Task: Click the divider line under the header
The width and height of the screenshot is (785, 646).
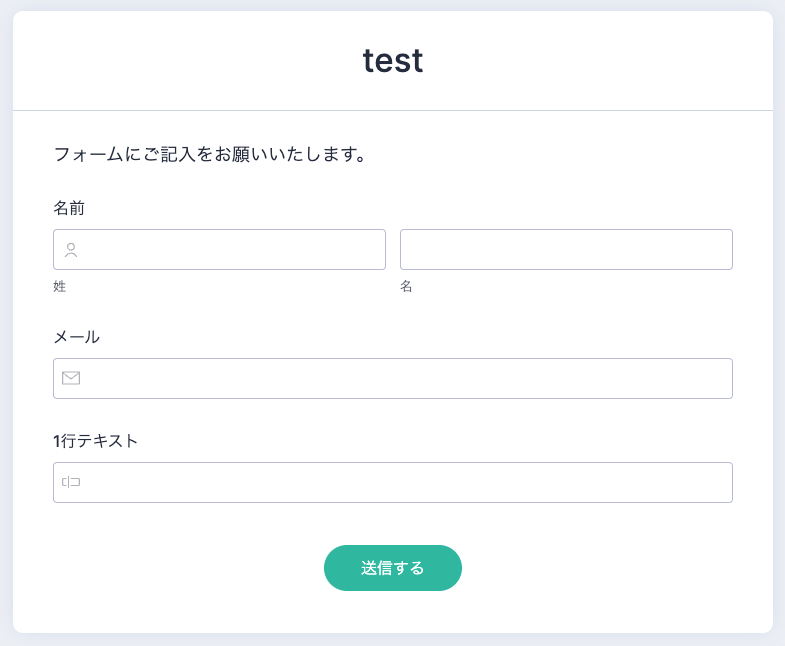Action: [392, 110]
